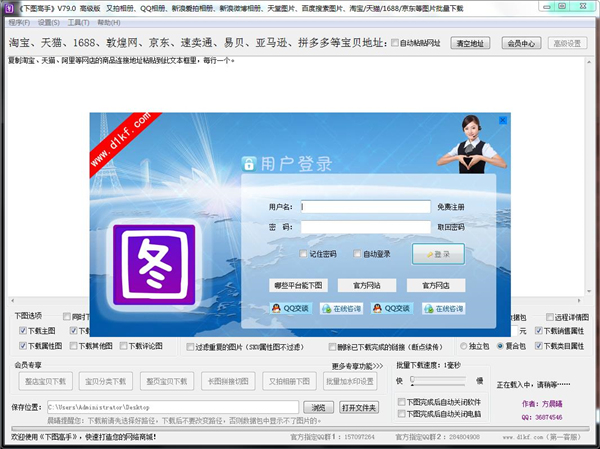Enable 下图完成后自动关闭电脑 checkbox
This screenshot has width=600, height=449.
401,413
